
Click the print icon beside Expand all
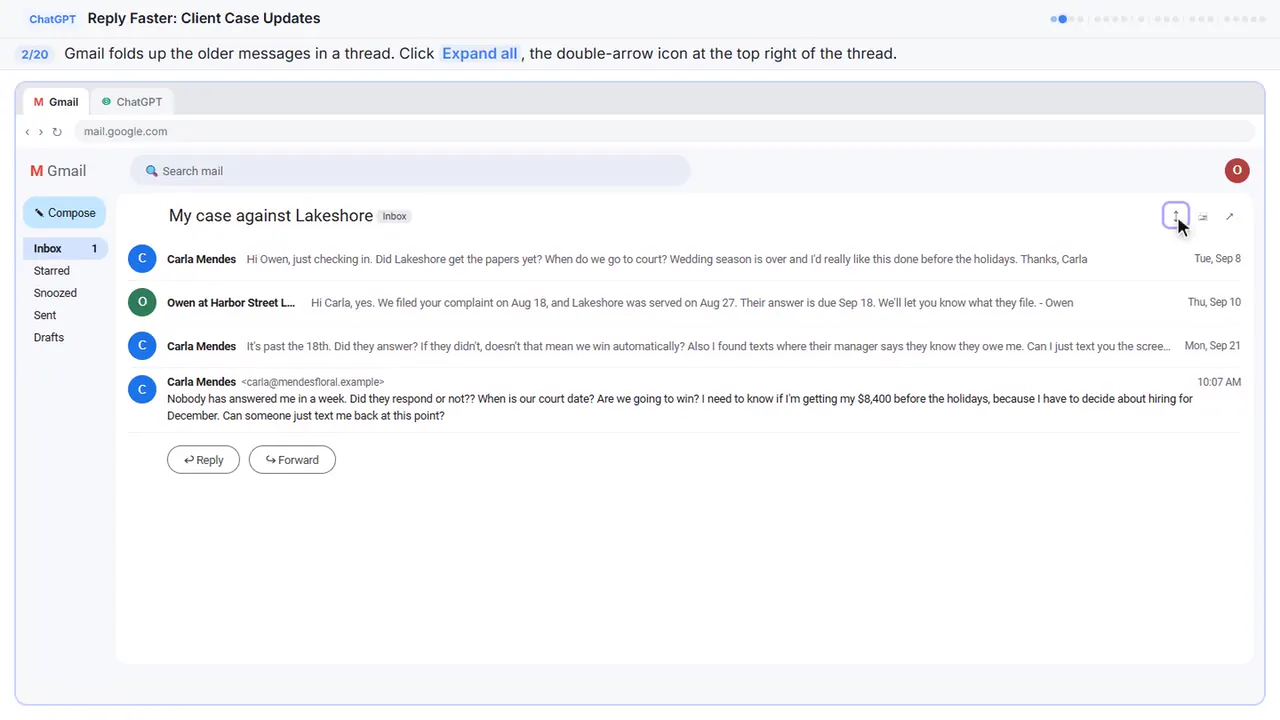pyautogui.click(x=1203, y=216)
